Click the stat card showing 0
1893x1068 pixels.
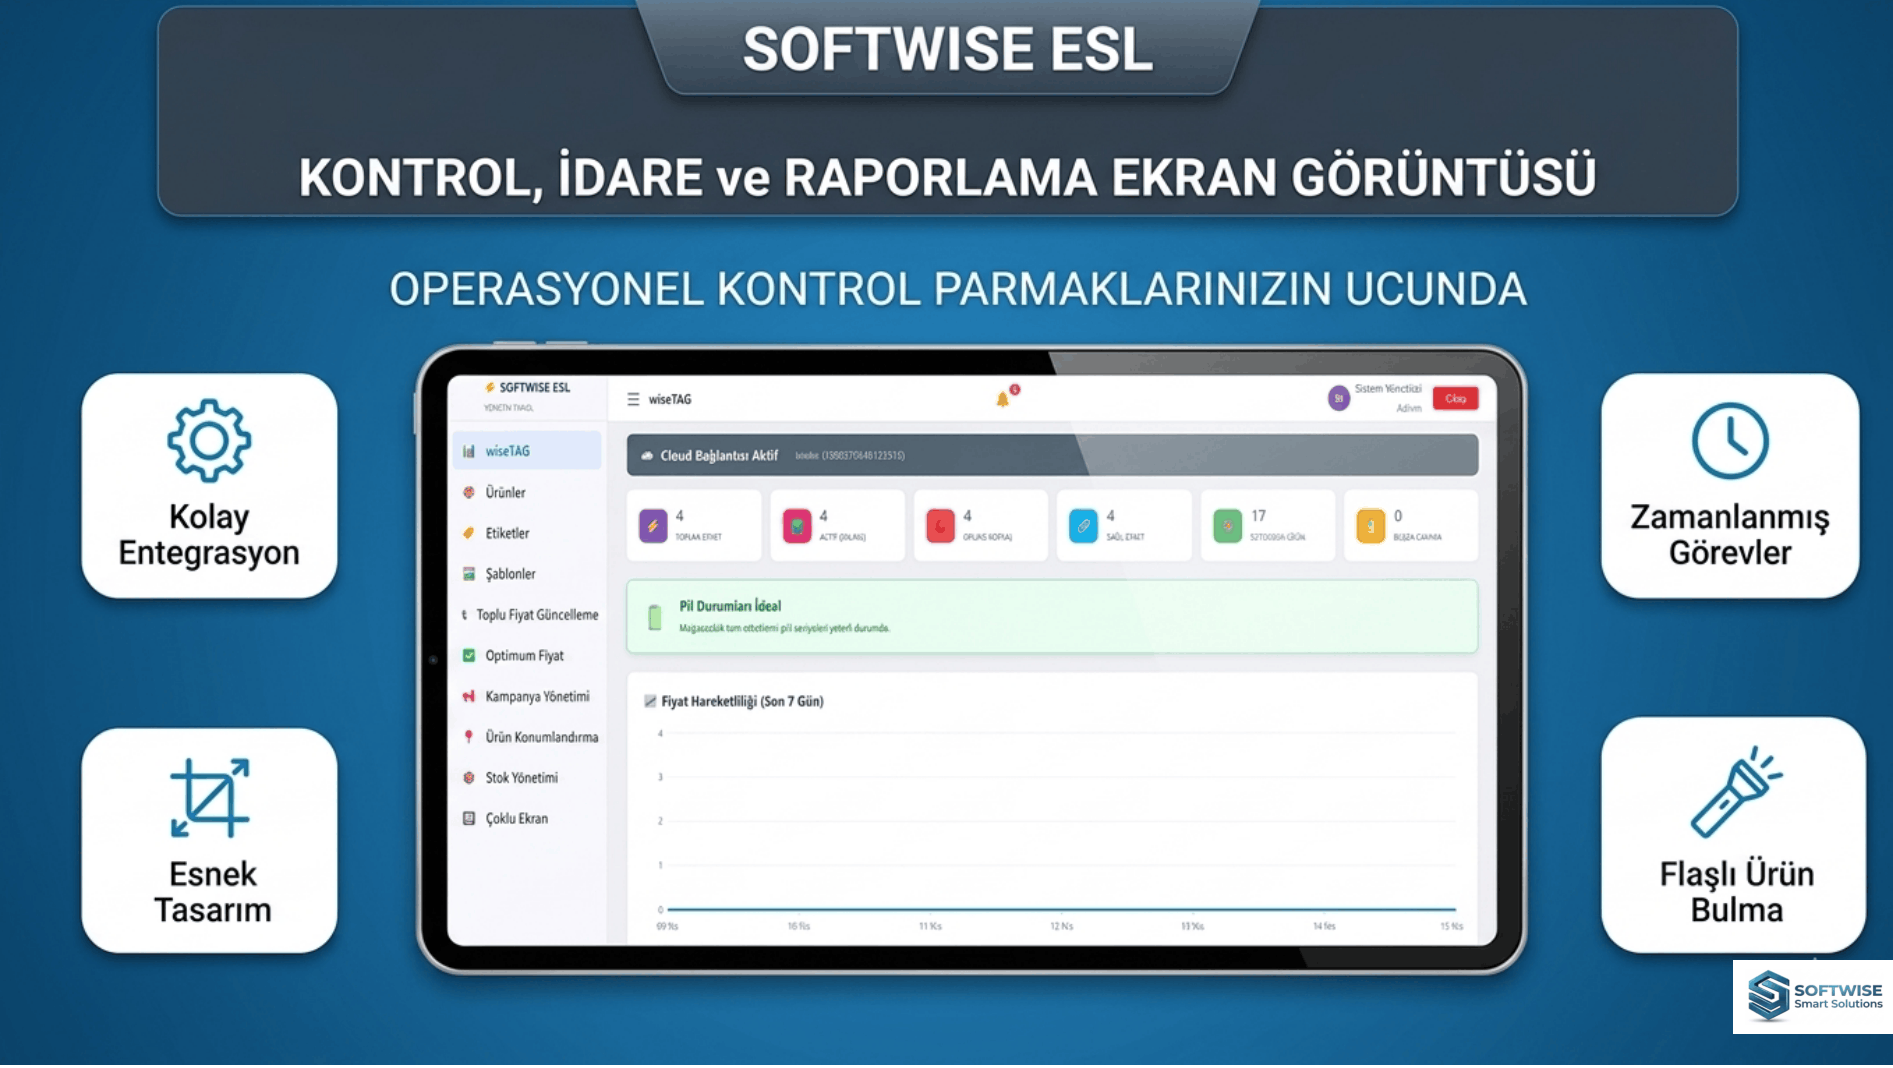pyautogui.click(x=1411, y=525)
